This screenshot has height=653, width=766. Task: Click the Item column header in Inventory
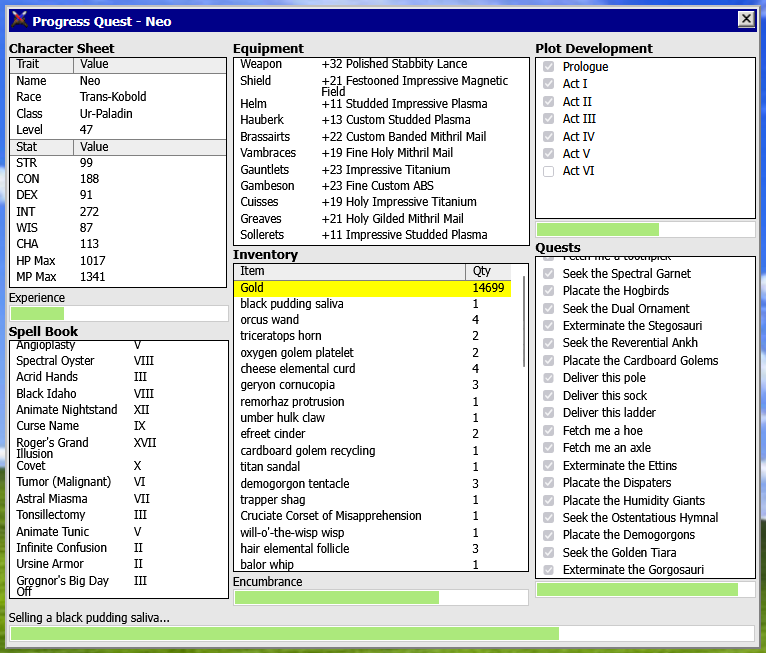pyautogui.click(x=350, y=271)
